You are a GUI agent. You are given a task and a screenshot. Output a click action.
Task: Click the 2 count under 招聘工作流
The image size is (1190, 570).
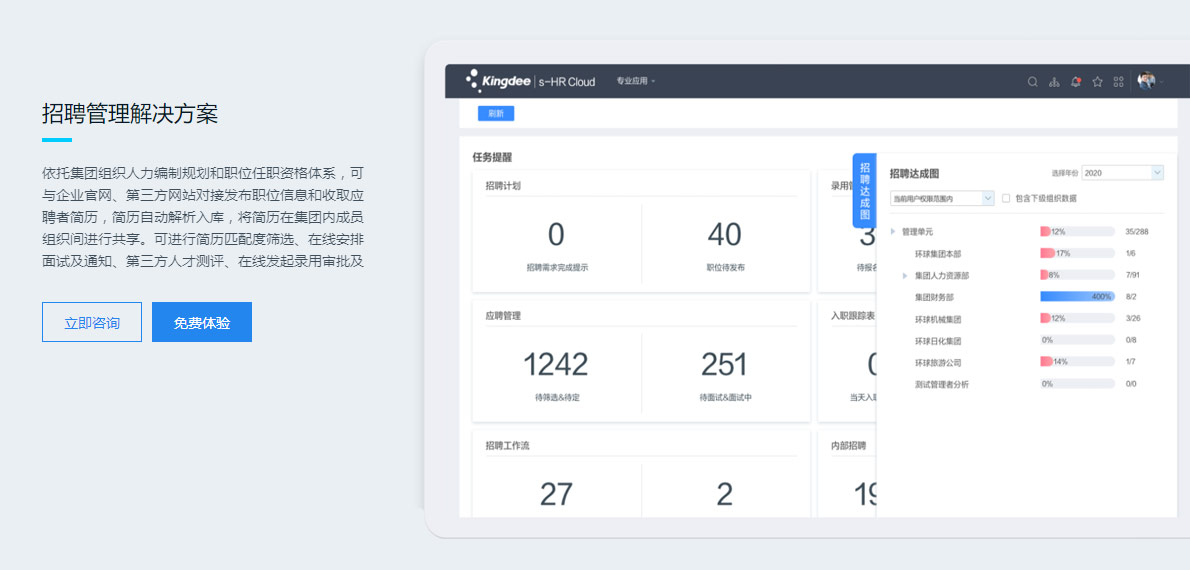click(x=725, y=494)
